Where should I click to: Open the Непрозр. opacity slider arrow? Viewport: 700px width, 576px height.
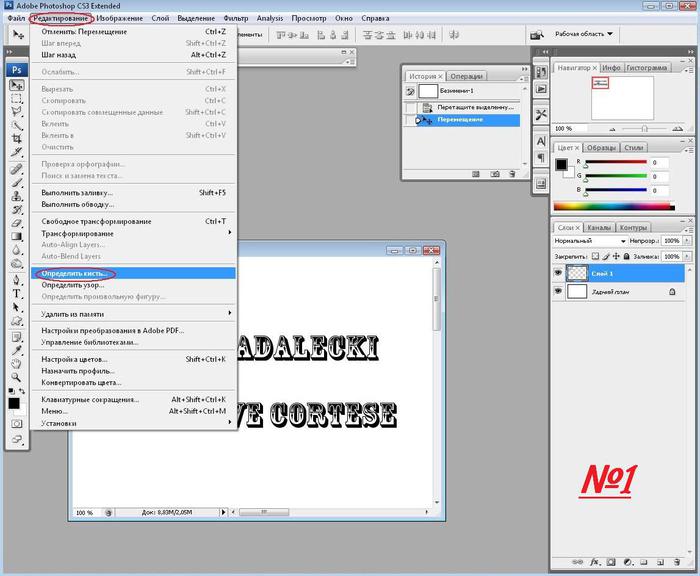[687, 241]
